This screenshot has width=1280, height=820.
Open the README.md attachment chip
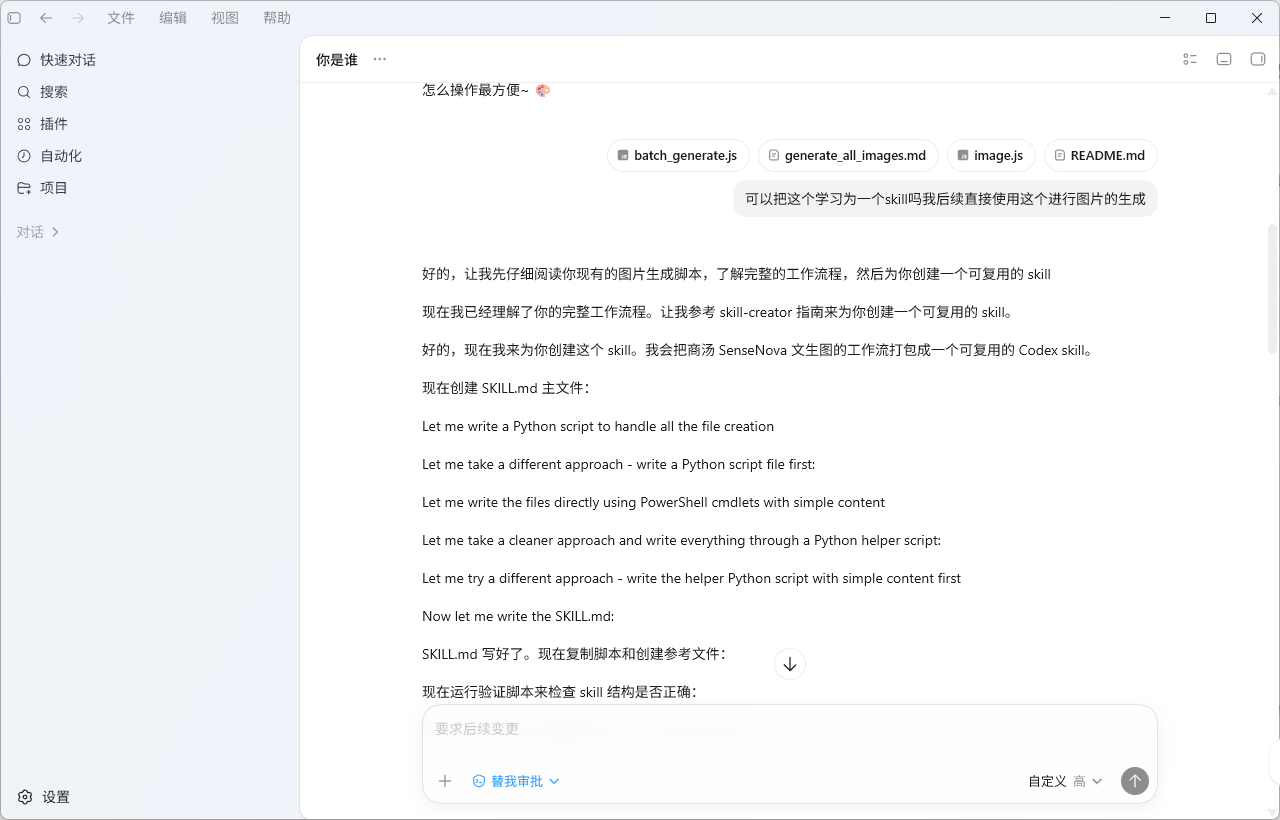pyautogui.click(x=1101, y=156)
